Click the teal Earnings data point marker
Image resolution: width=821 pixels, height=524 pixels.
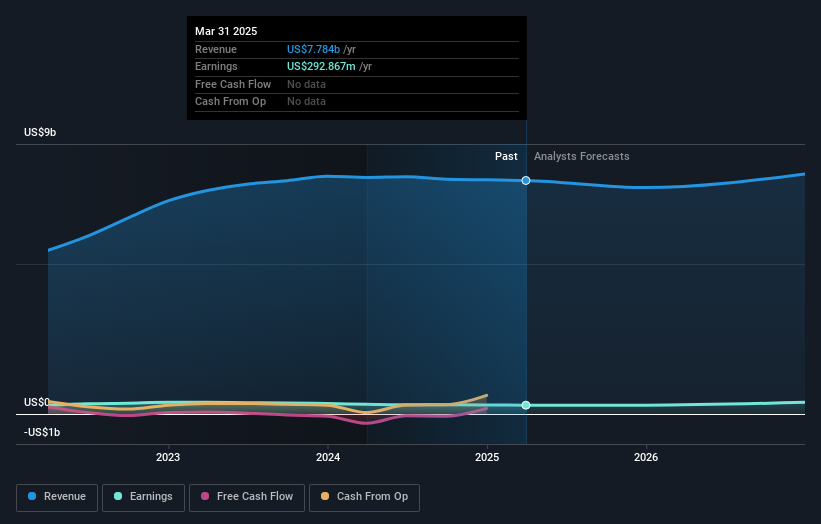(x=526, y=405)
